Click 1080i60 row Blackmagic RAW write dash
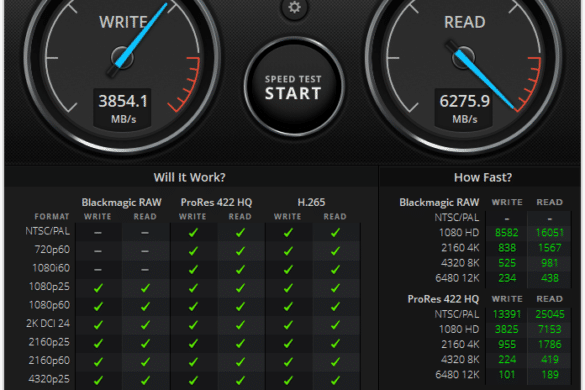 click(x=98, y=269)
